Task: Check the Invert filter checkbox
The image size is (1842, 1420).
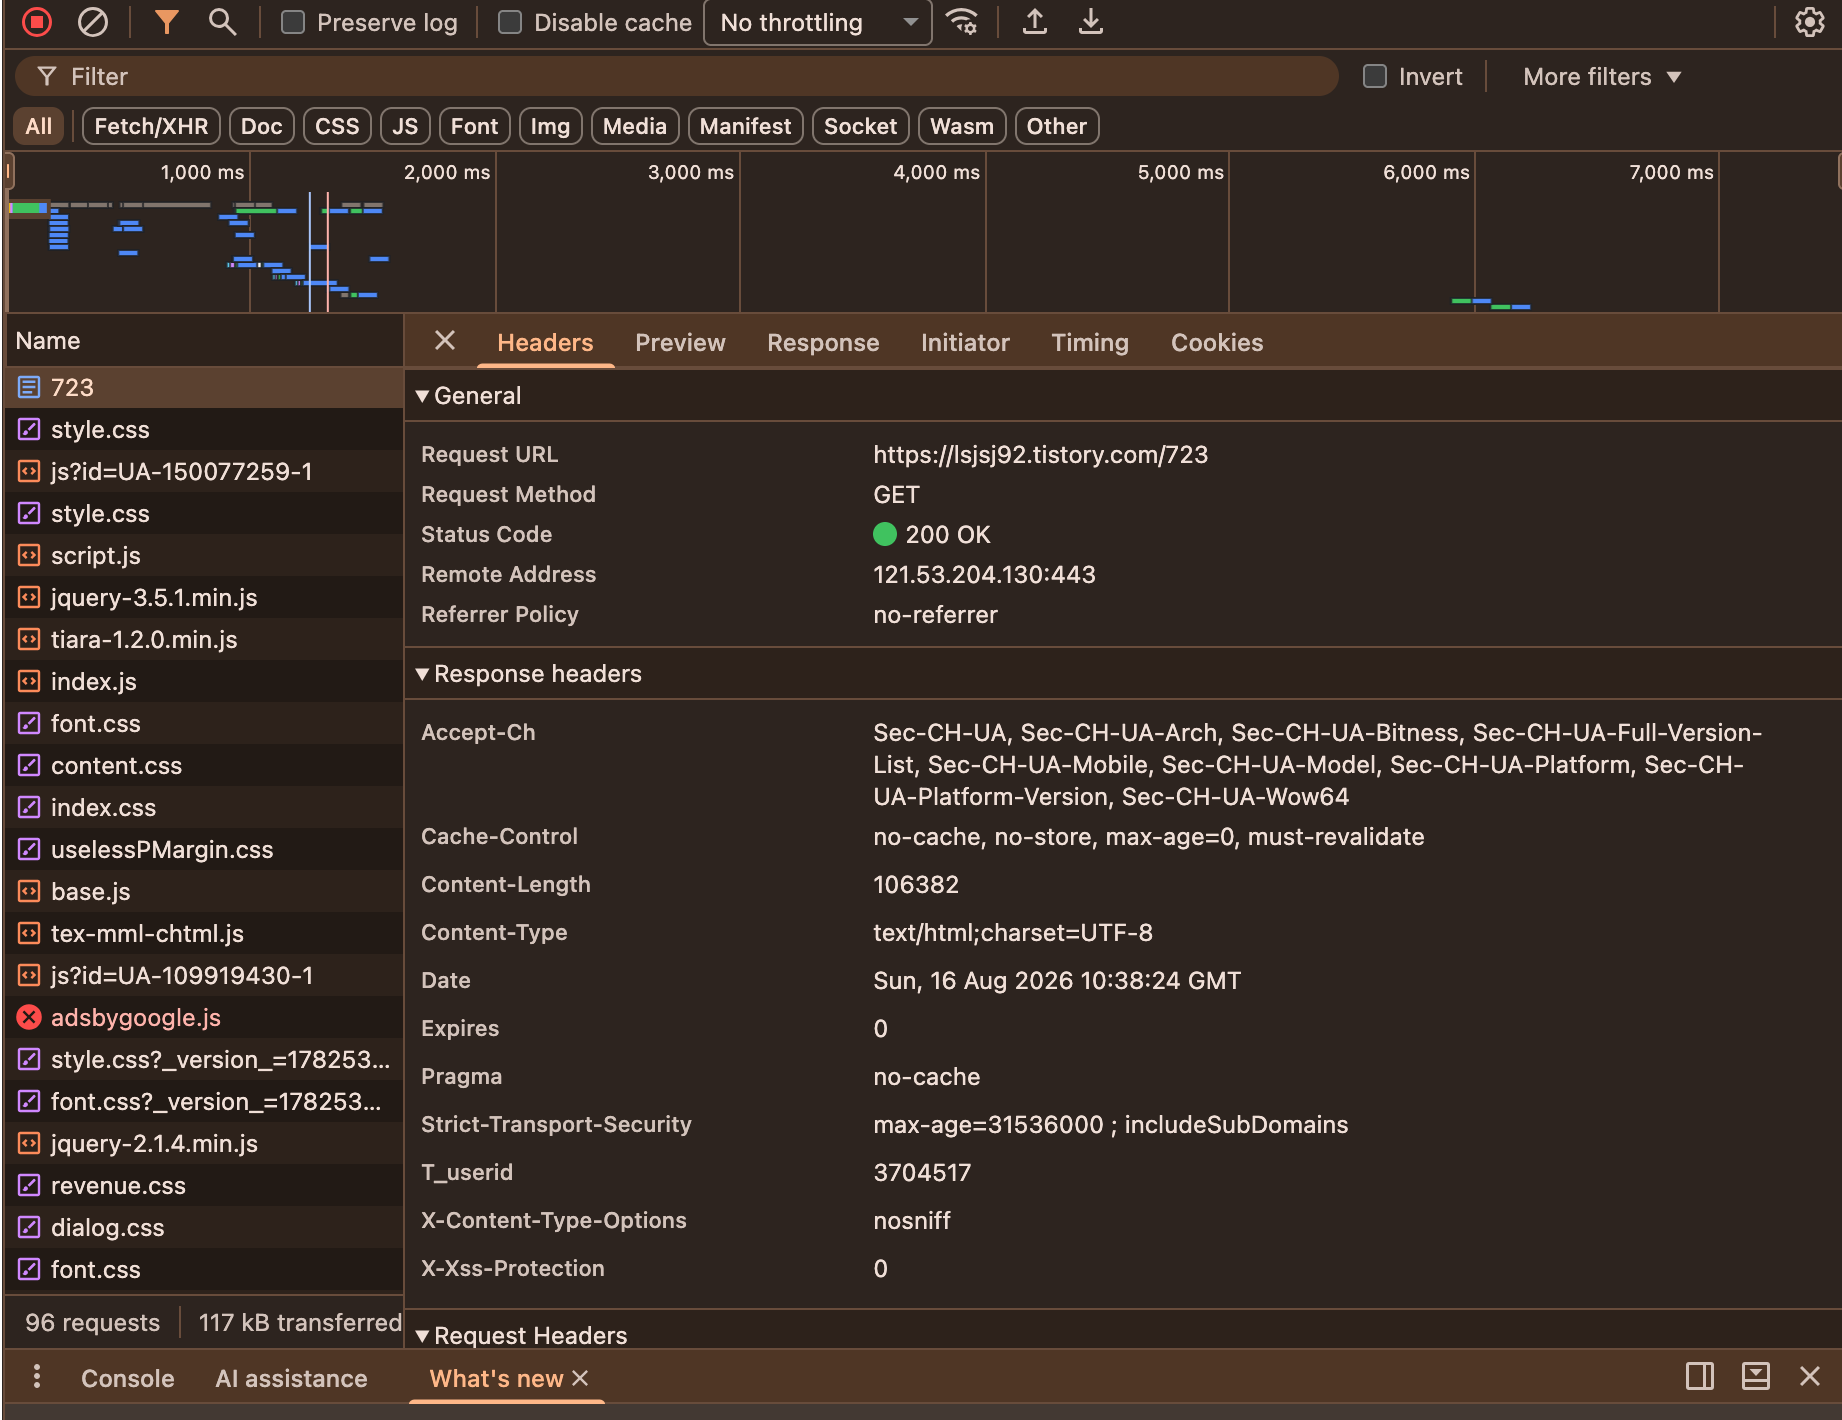Action: point(1375,76)
